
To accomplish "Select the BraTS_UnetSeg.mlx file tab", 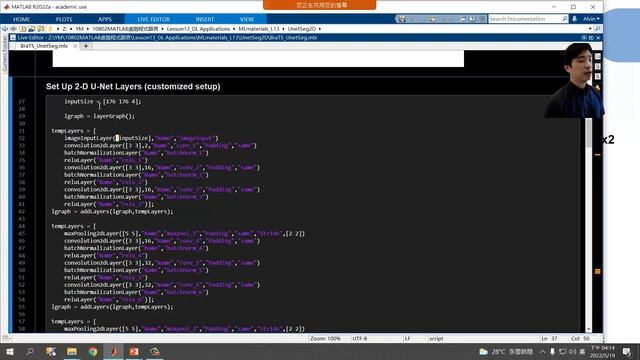I will (x=44, y=46).
